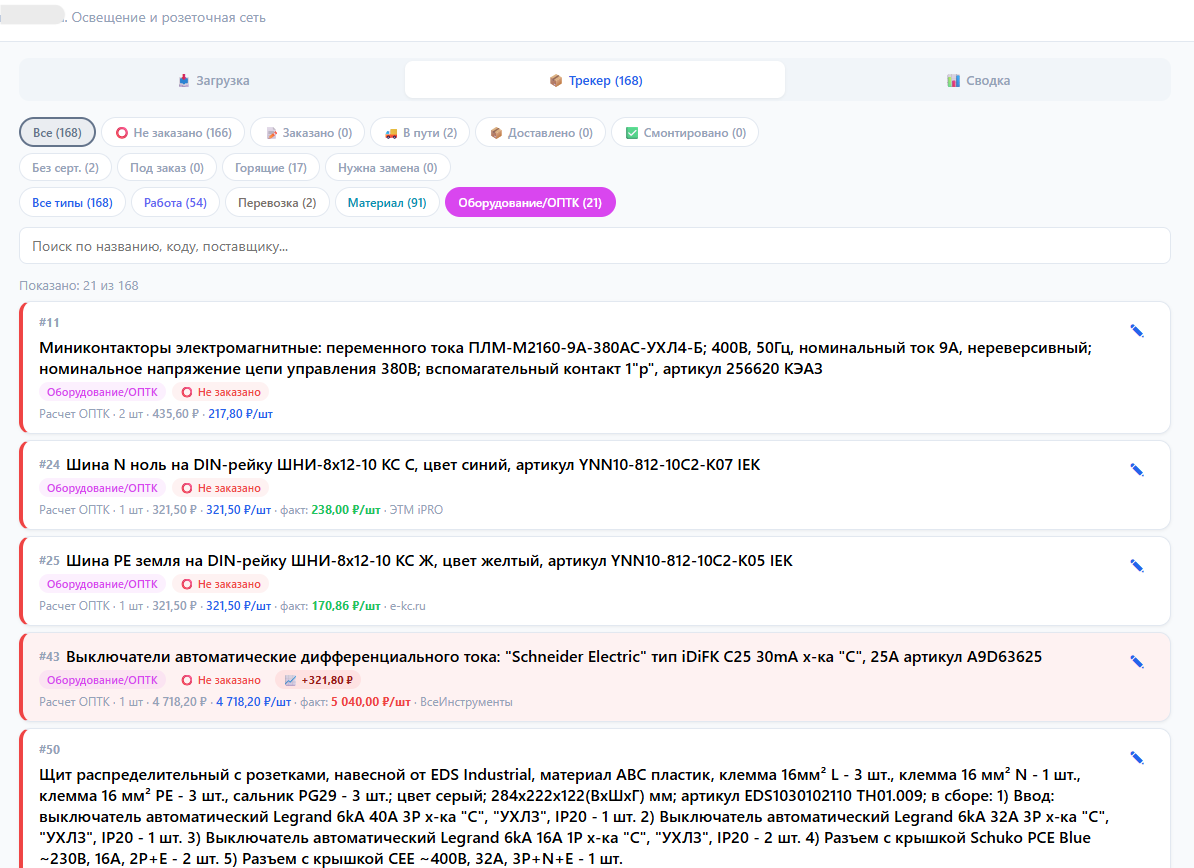Click the e-kc.ru supplier name
Viewport: 1194px width, 868px height.
point(407,606)
